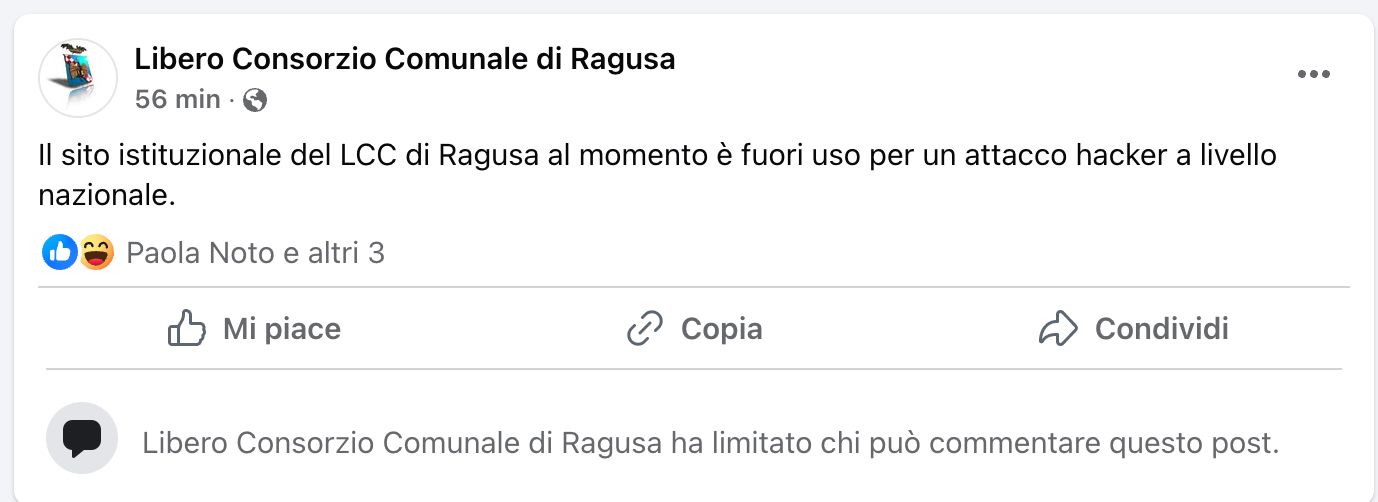This screenshot has height=502, width=1378.
Task: Open the page's profile picture avatar
Action: tap(78, 78)
